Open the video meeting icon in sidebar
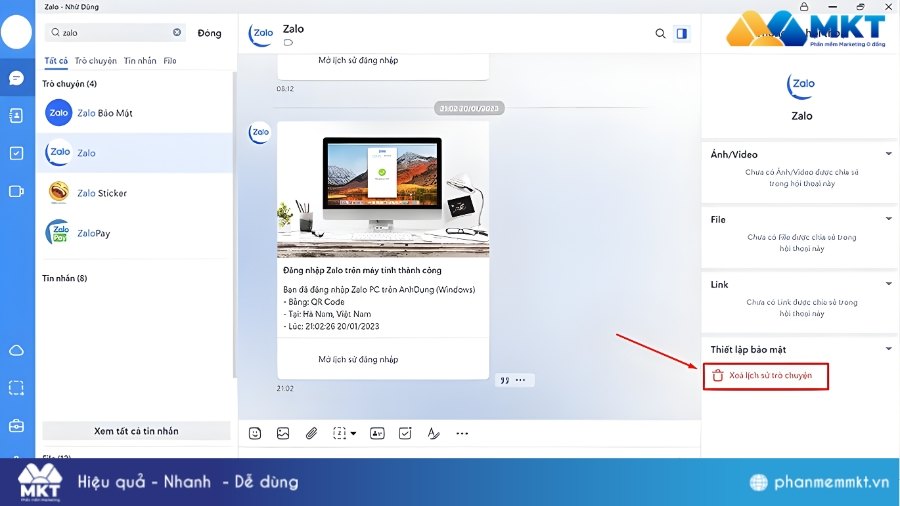The width and height of the screenshot is (900, 506). pos(16,191)
